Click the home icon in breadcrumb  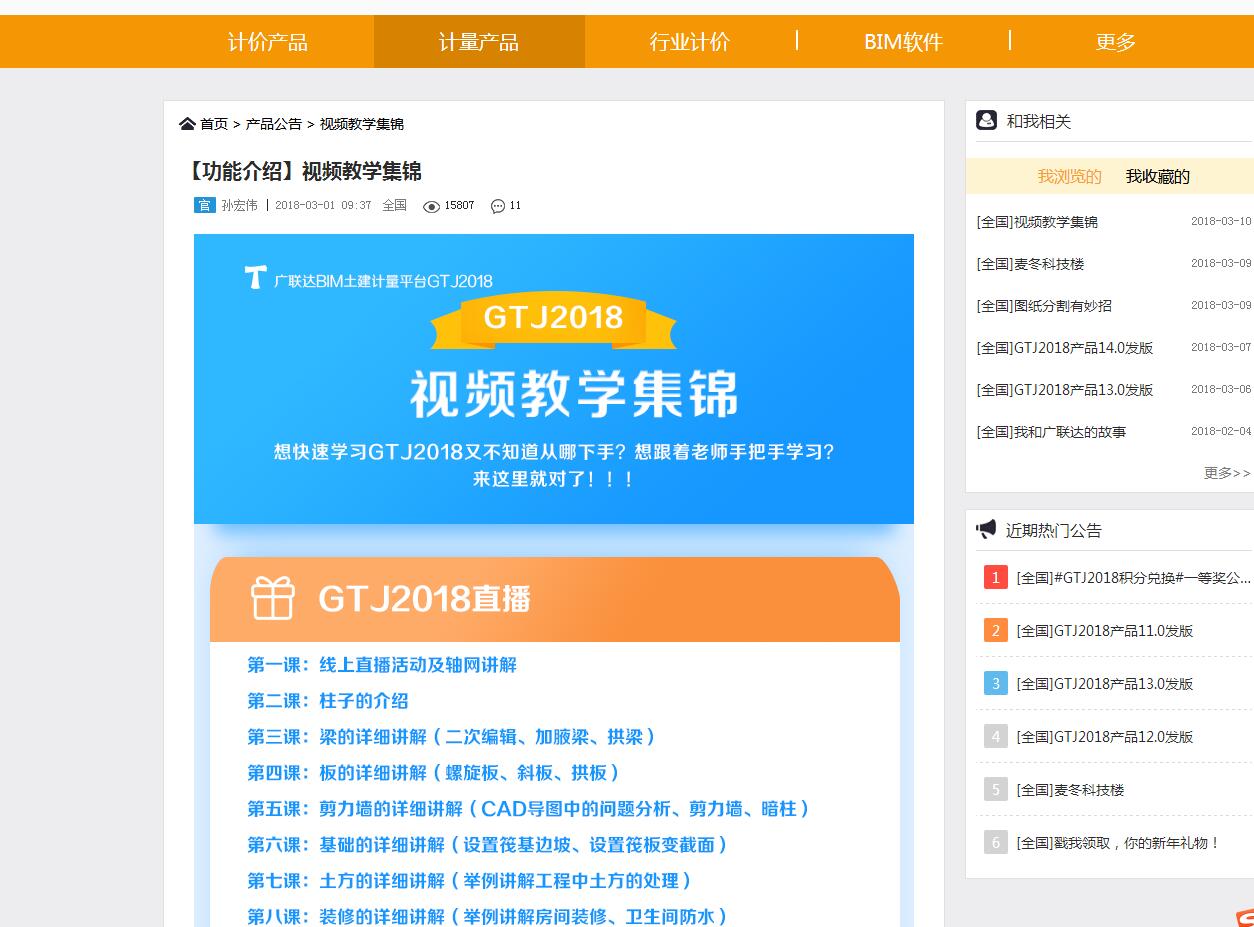click(187, 124)
